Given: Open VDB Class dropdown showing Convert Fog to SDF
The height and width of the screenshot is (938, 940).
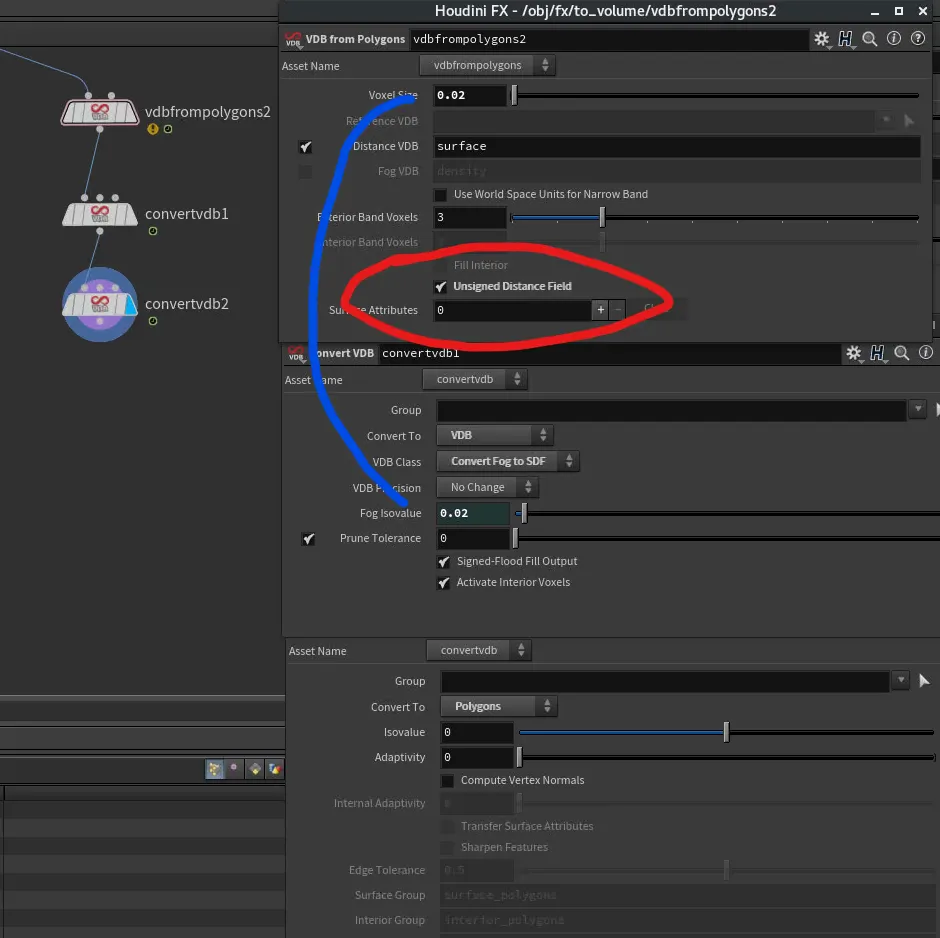Looking at the screenshot, I should (510, 462).
